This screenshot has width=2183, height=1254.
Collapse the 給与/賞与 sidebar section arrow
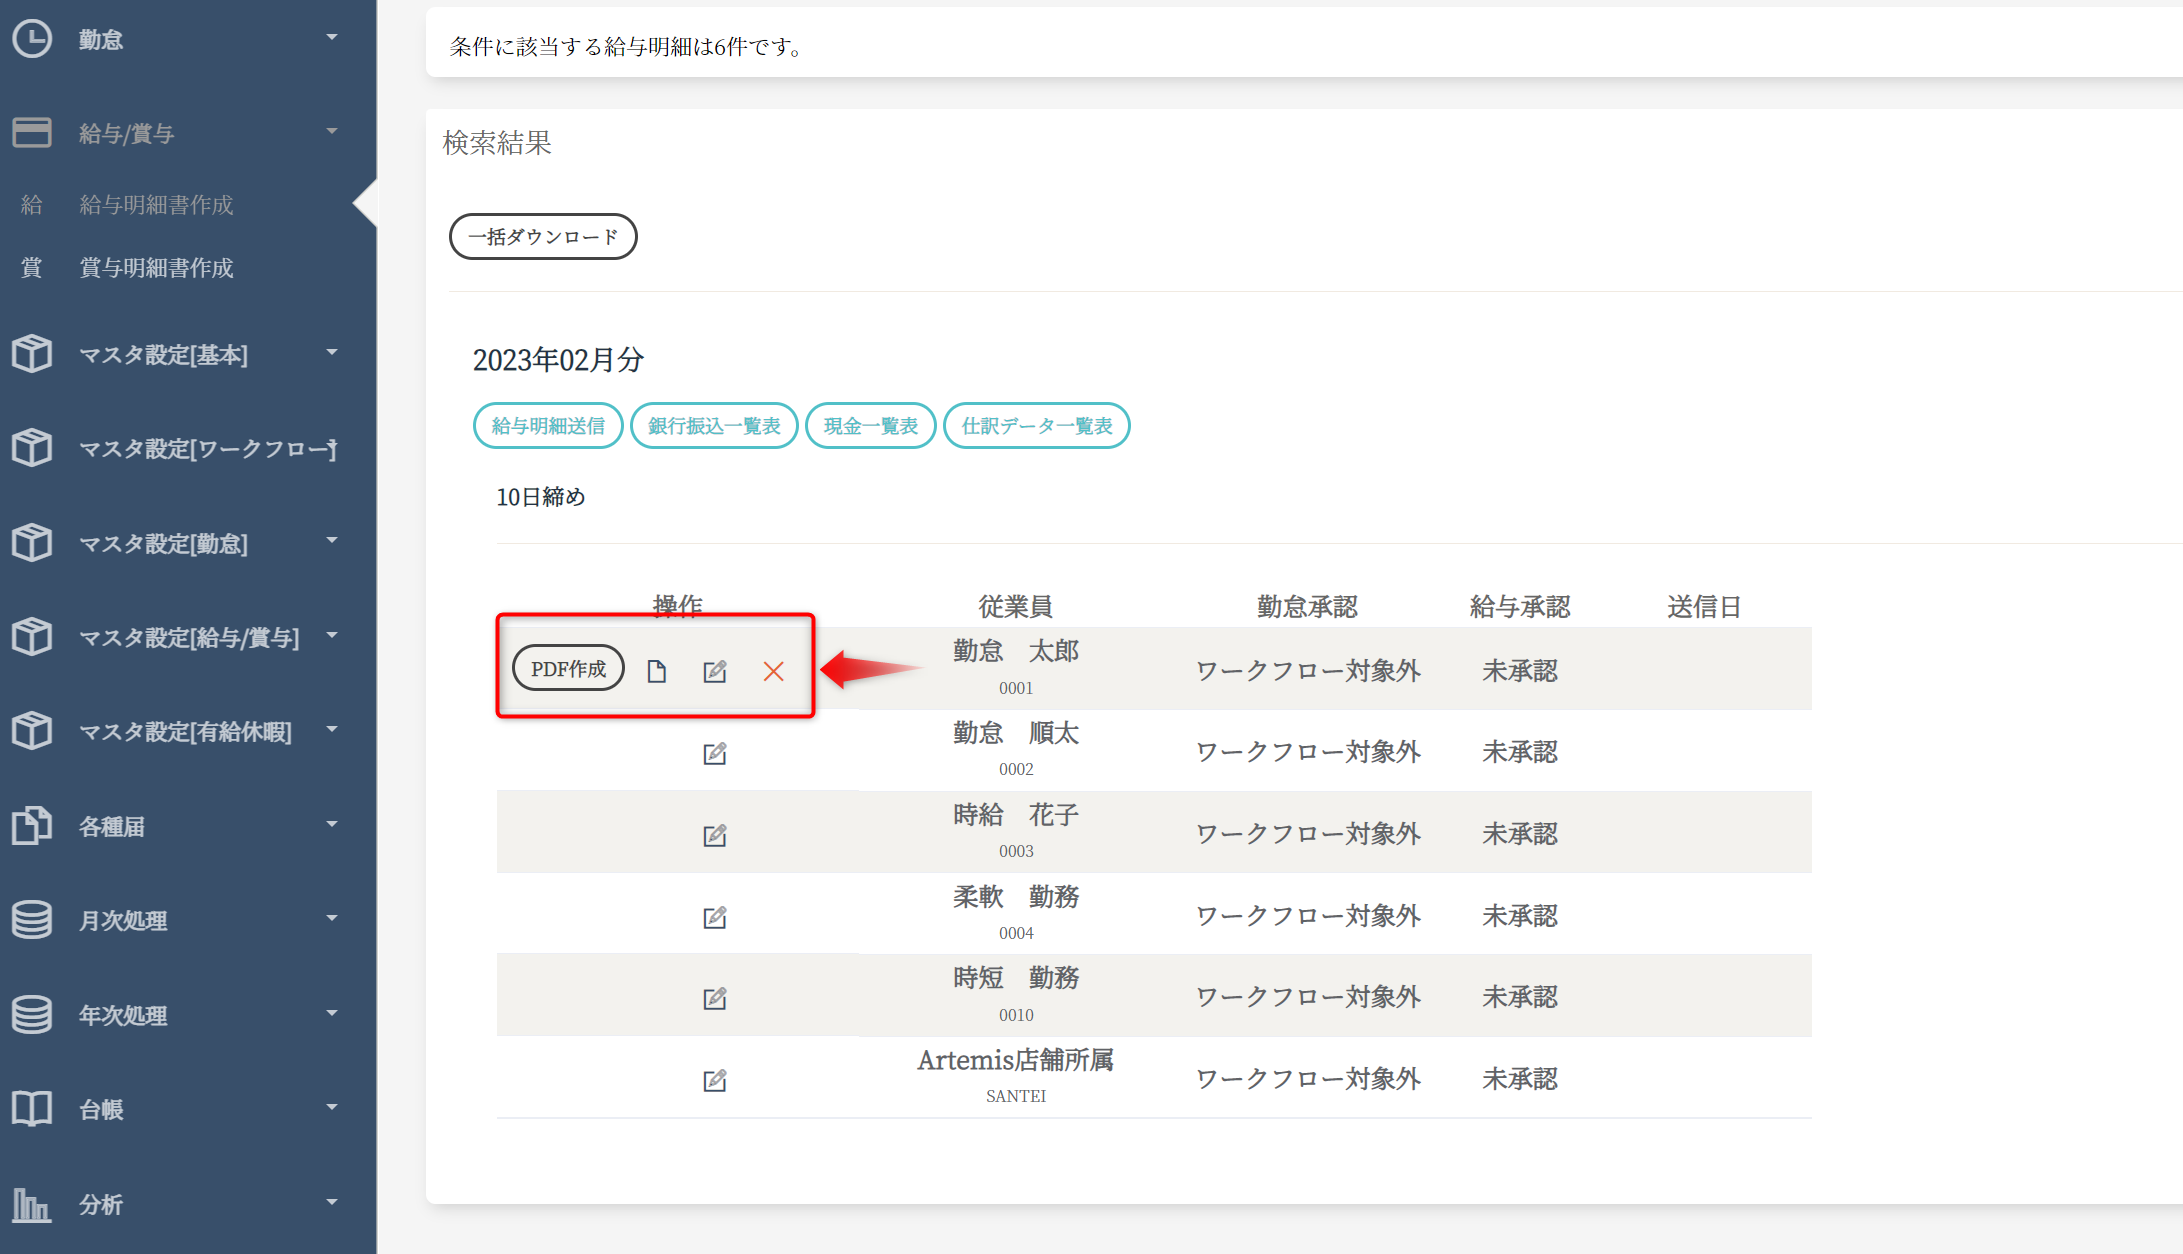click(332, 131)
